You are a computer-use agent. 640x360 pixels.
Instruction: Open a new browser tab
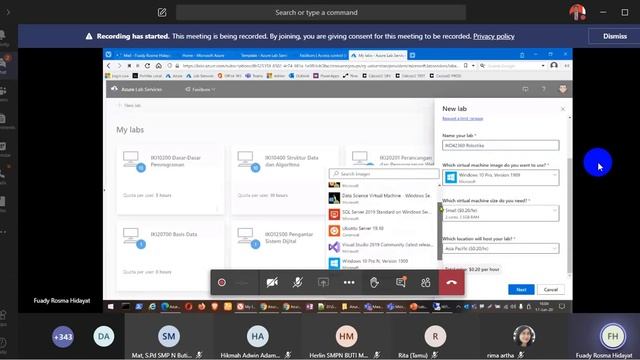tap(412, 55)
